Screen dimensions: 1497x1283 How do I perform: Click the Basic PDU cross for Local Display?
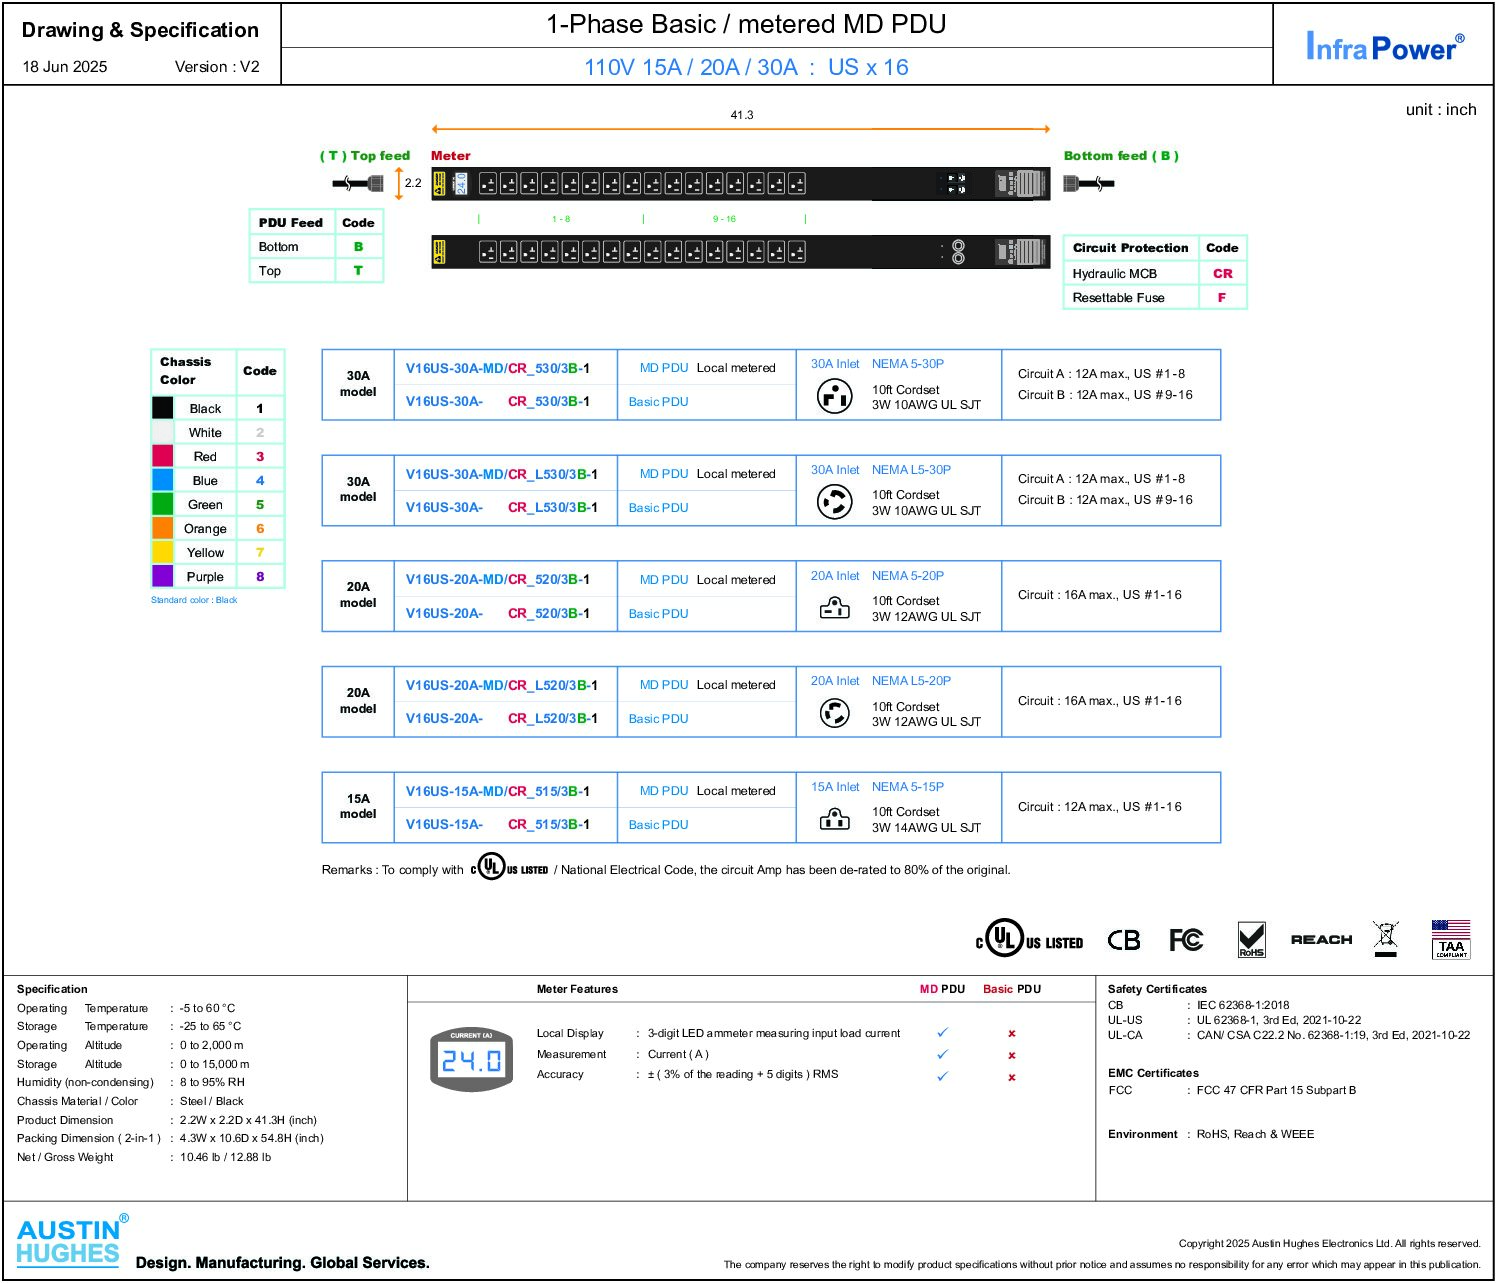coord(1012,1034)
